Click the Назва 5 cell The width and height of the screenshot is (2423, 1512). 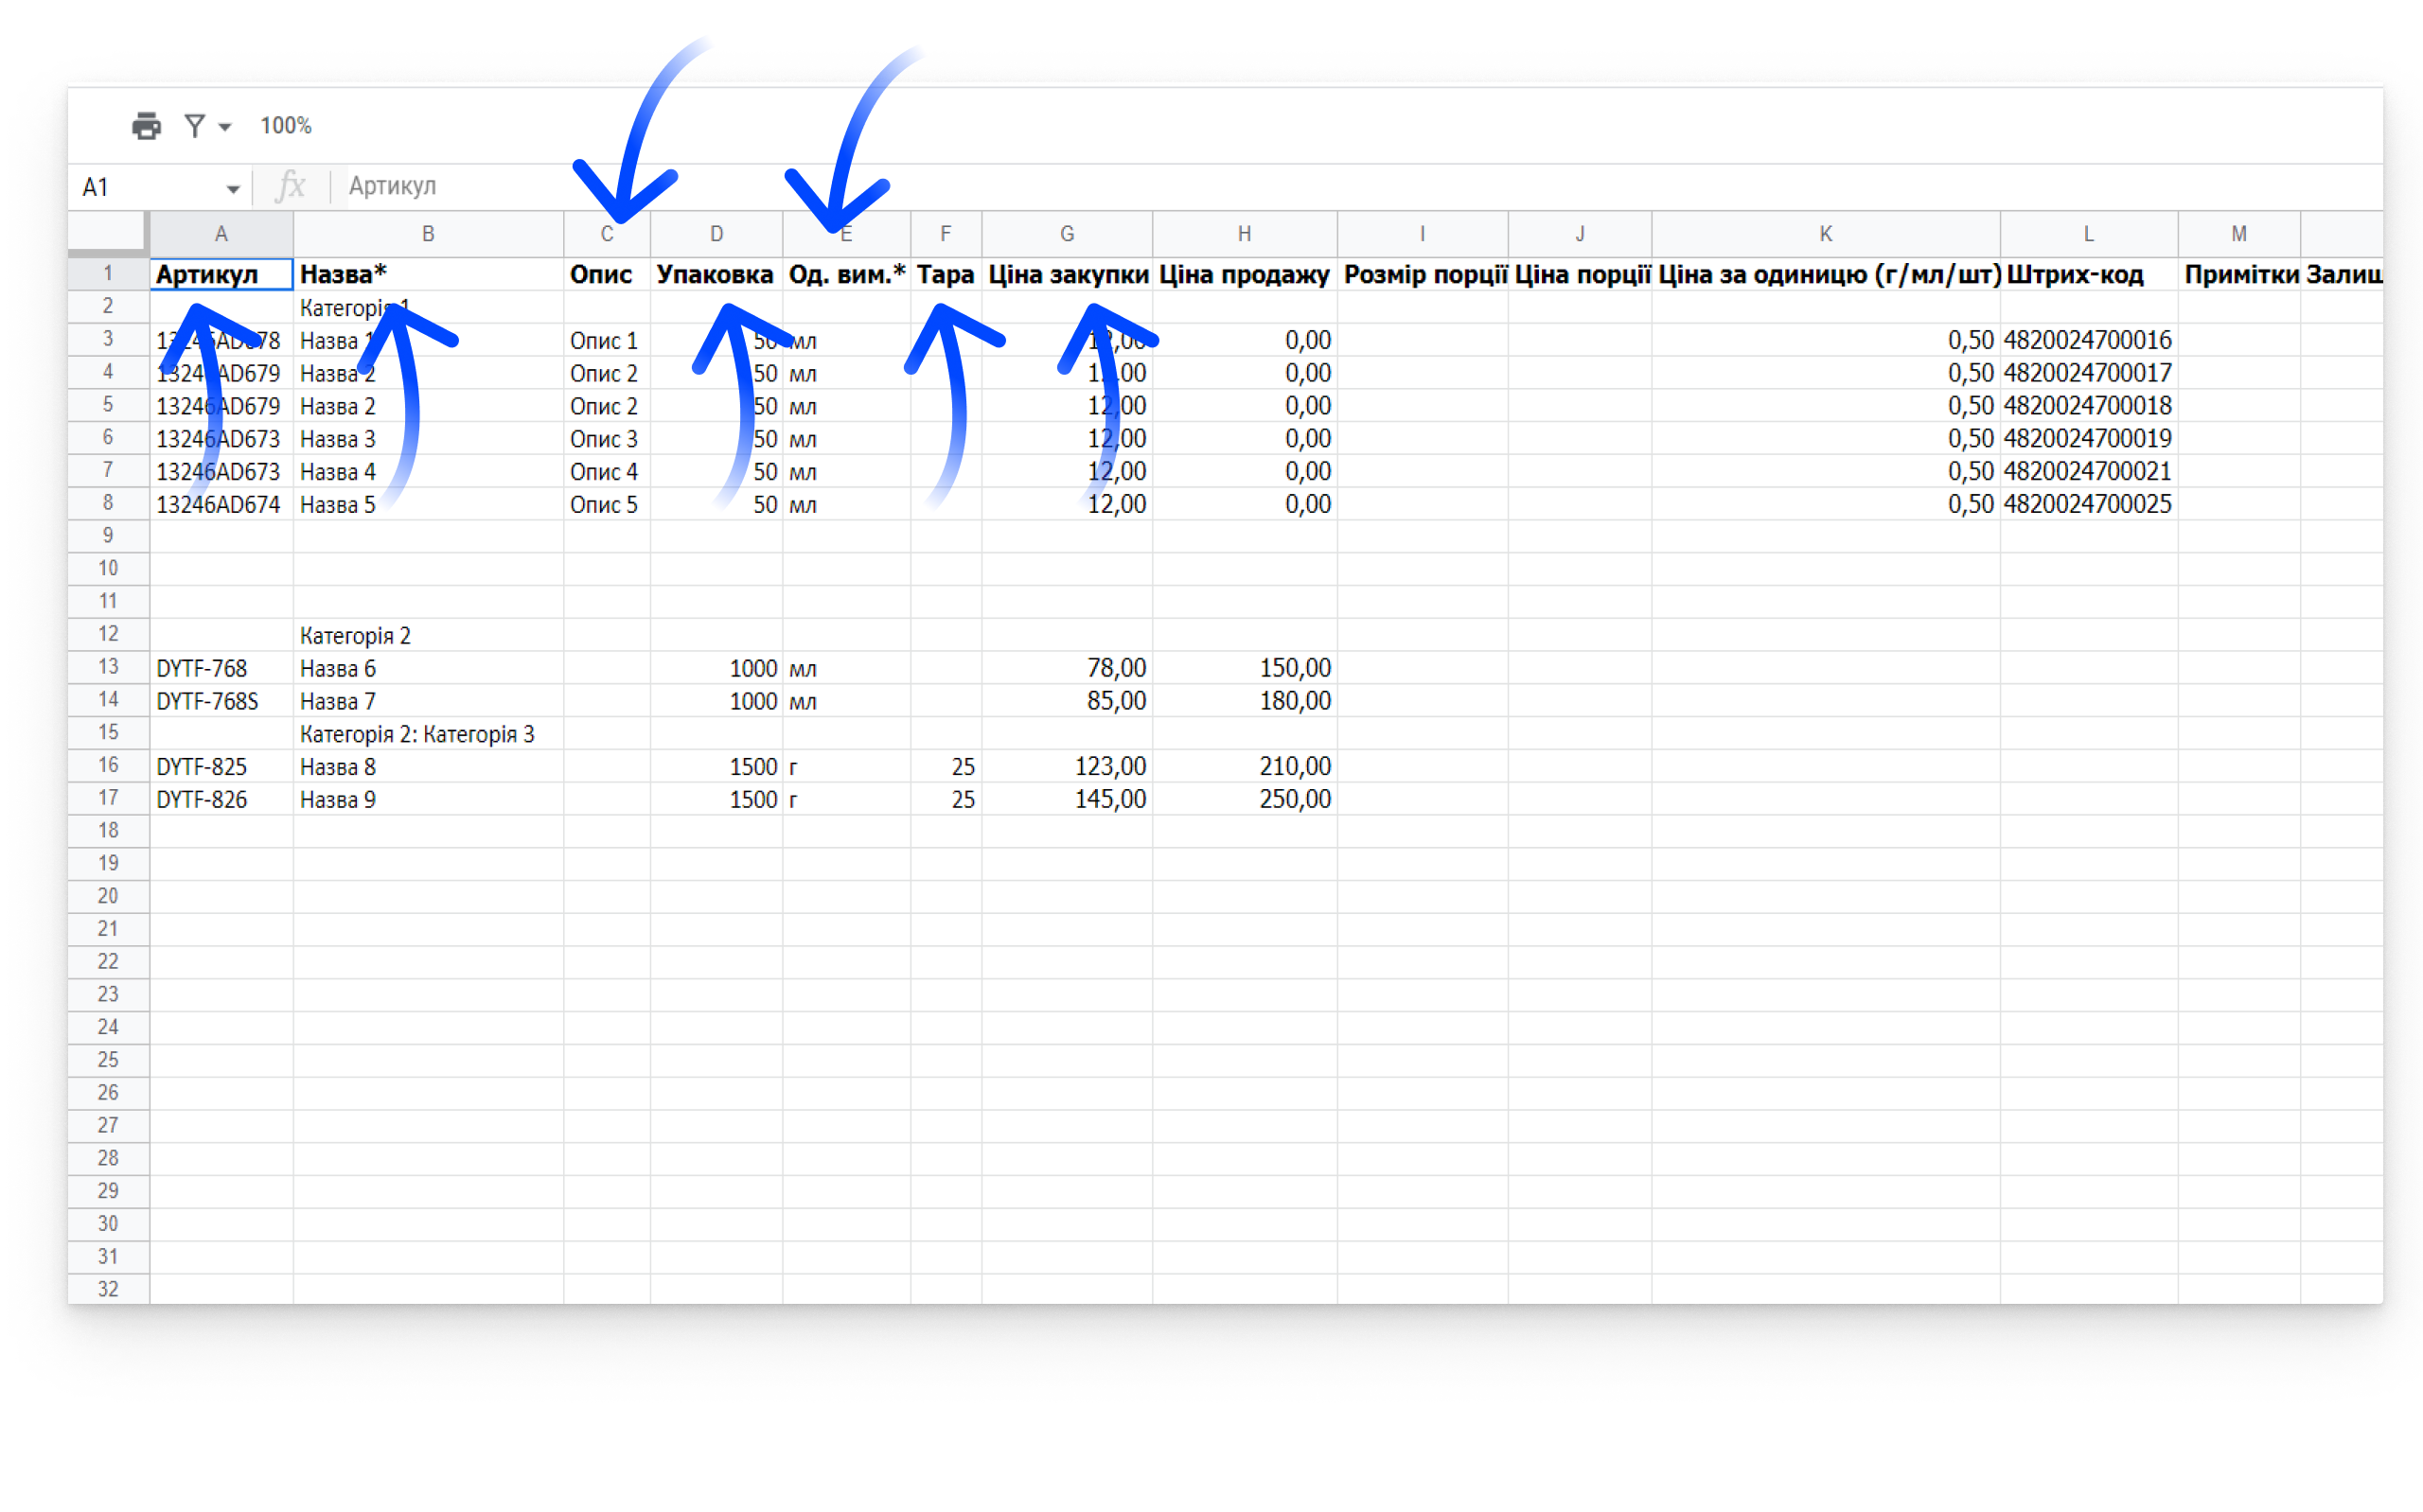coord(428,504)
